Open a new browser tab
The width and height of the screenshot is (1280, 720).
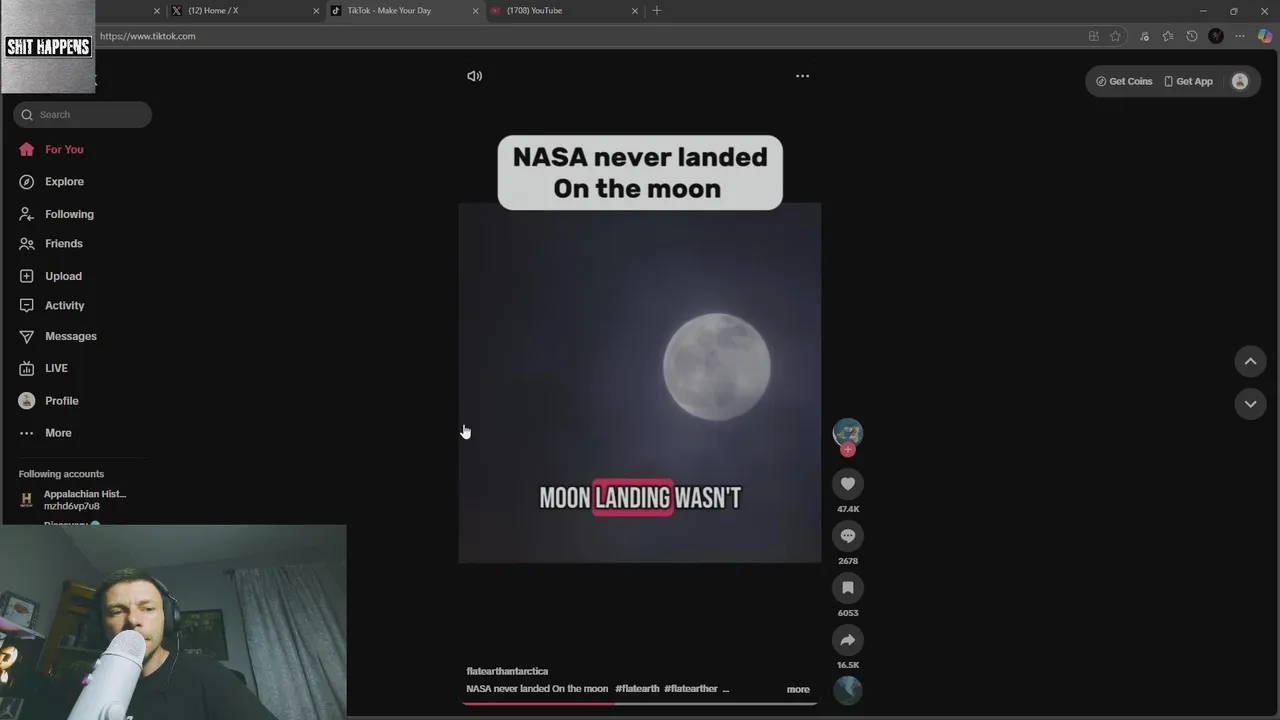657,11
